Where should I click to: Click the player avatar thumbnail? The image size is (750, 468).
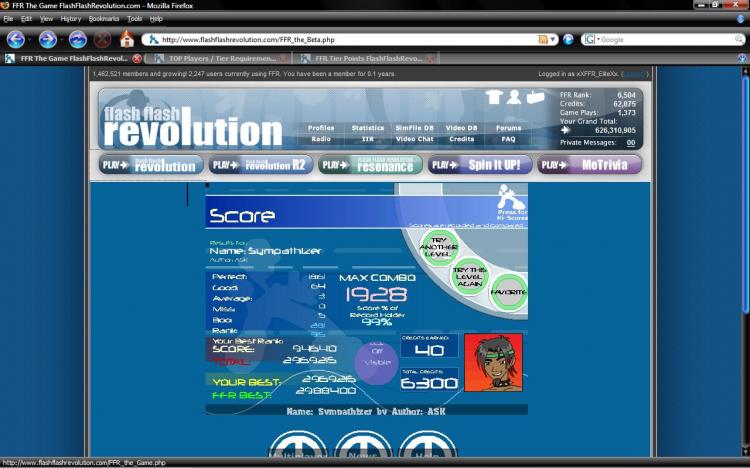[x=493, y=362]
